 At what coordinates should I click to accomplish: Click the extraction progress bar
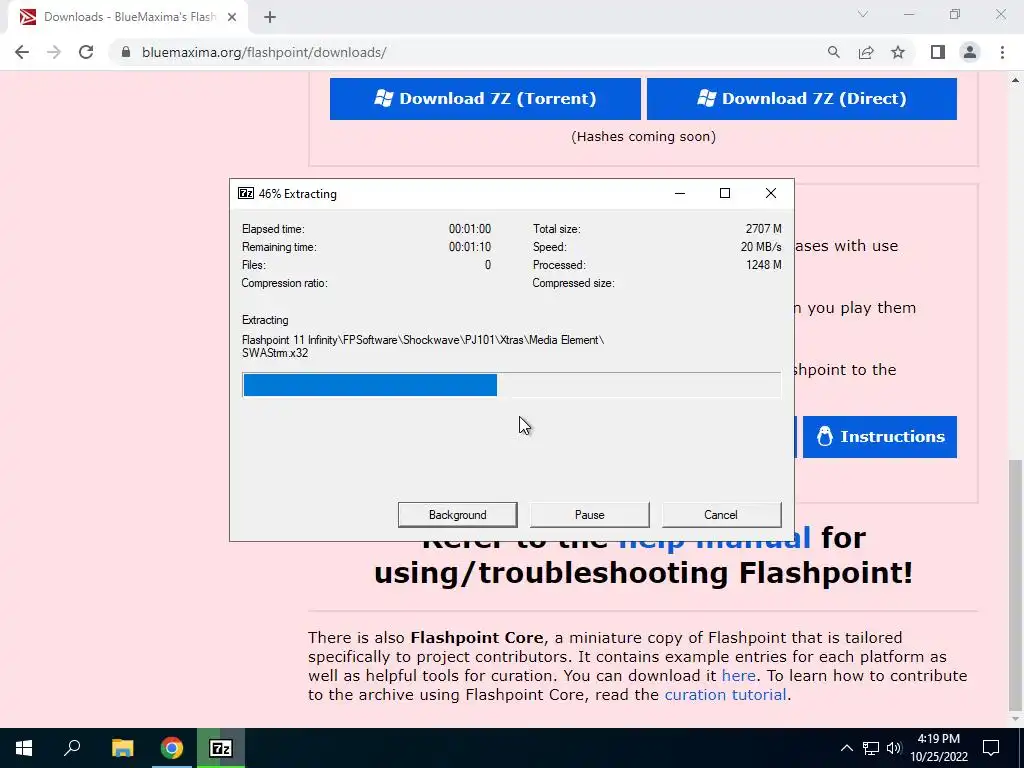pos(511,385)
